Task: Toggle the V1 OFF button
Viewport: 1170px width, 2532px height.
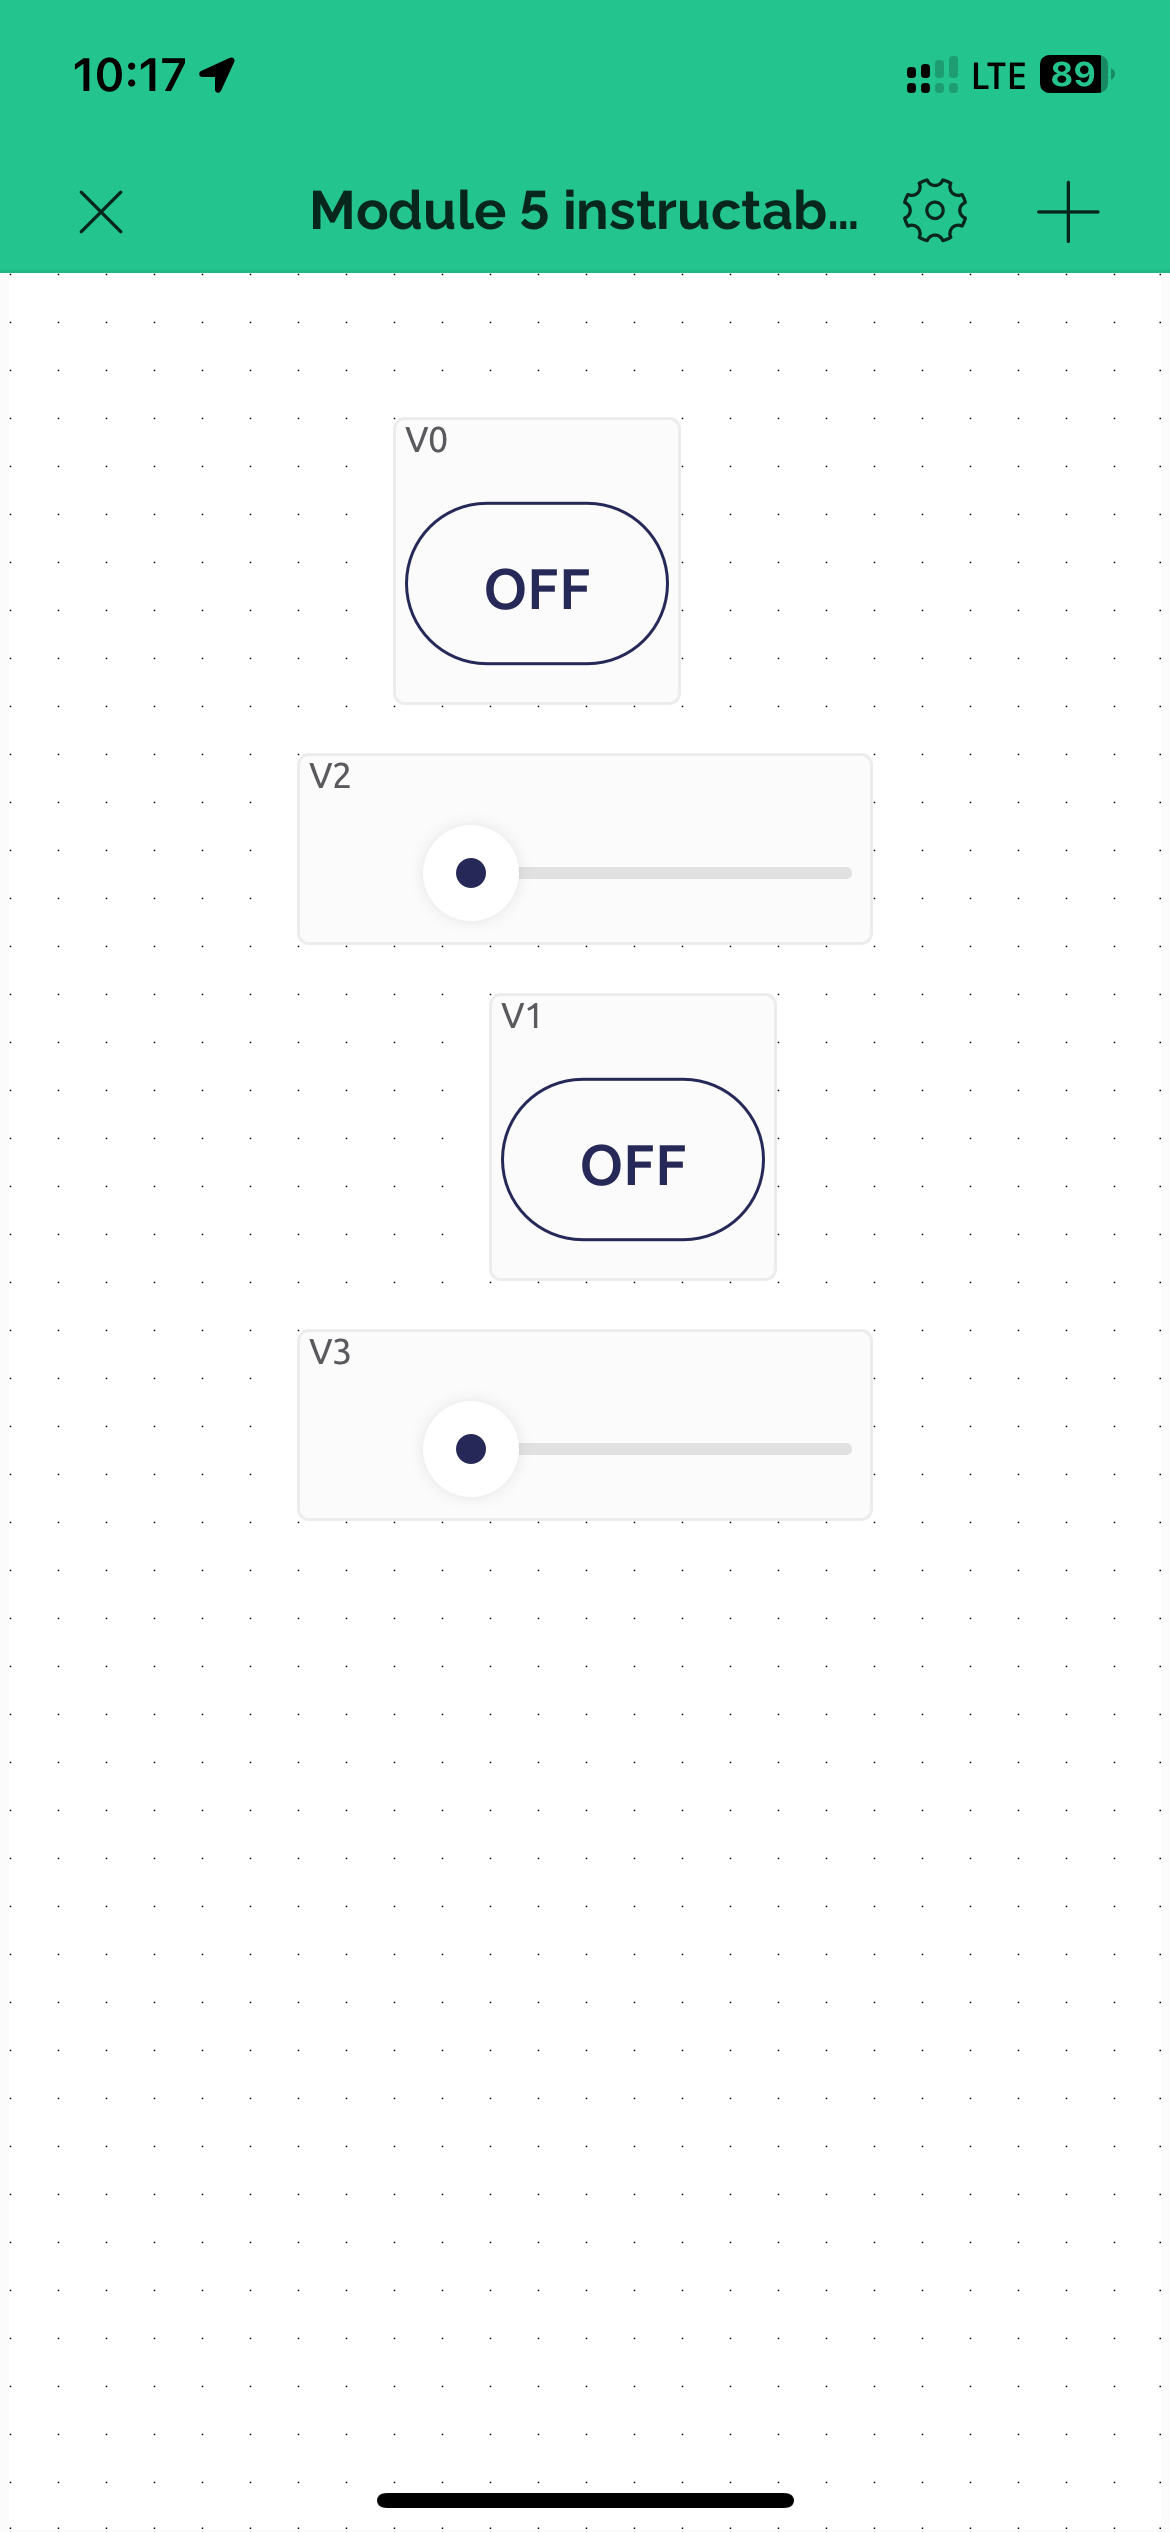Action: (633, 1160)
